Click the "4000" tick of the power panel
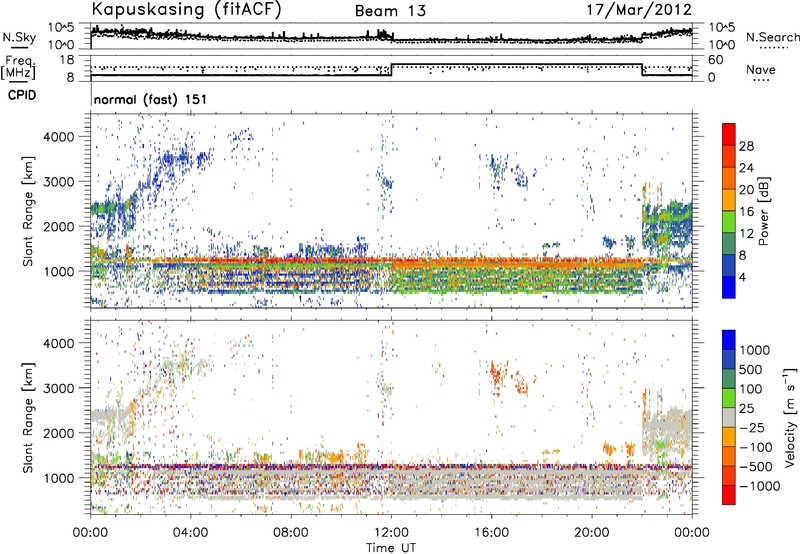This screenshot has height=554, width=800. click(58, 137)
